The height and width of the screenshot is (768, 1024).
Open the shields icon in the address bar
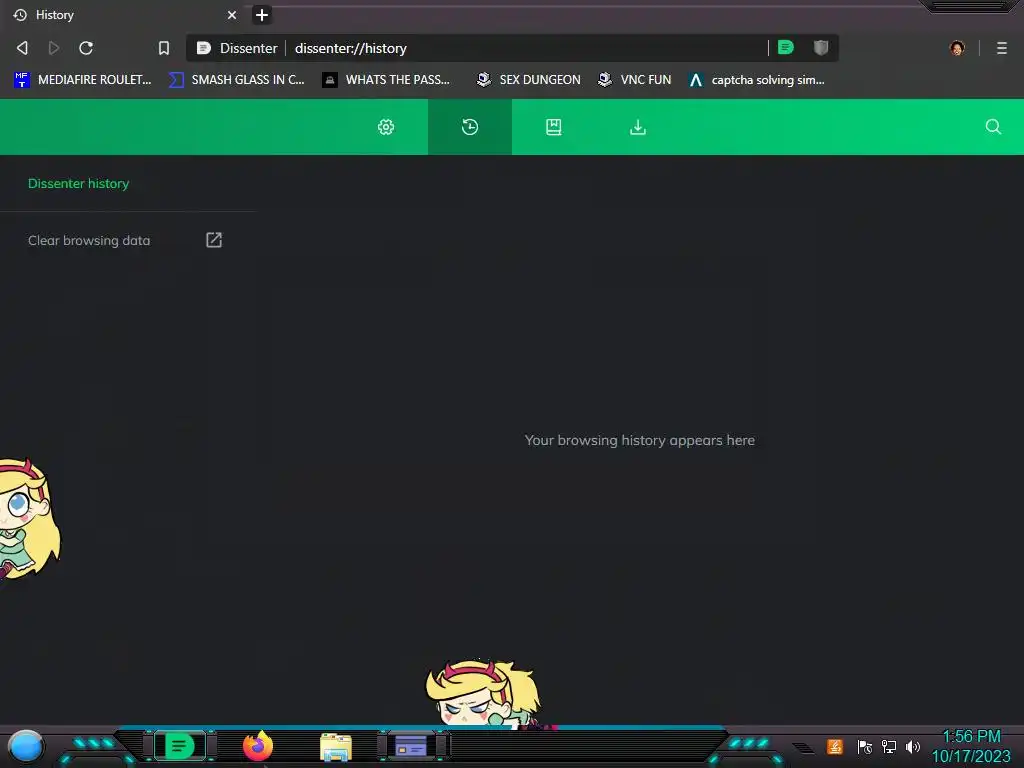(821, 47)
